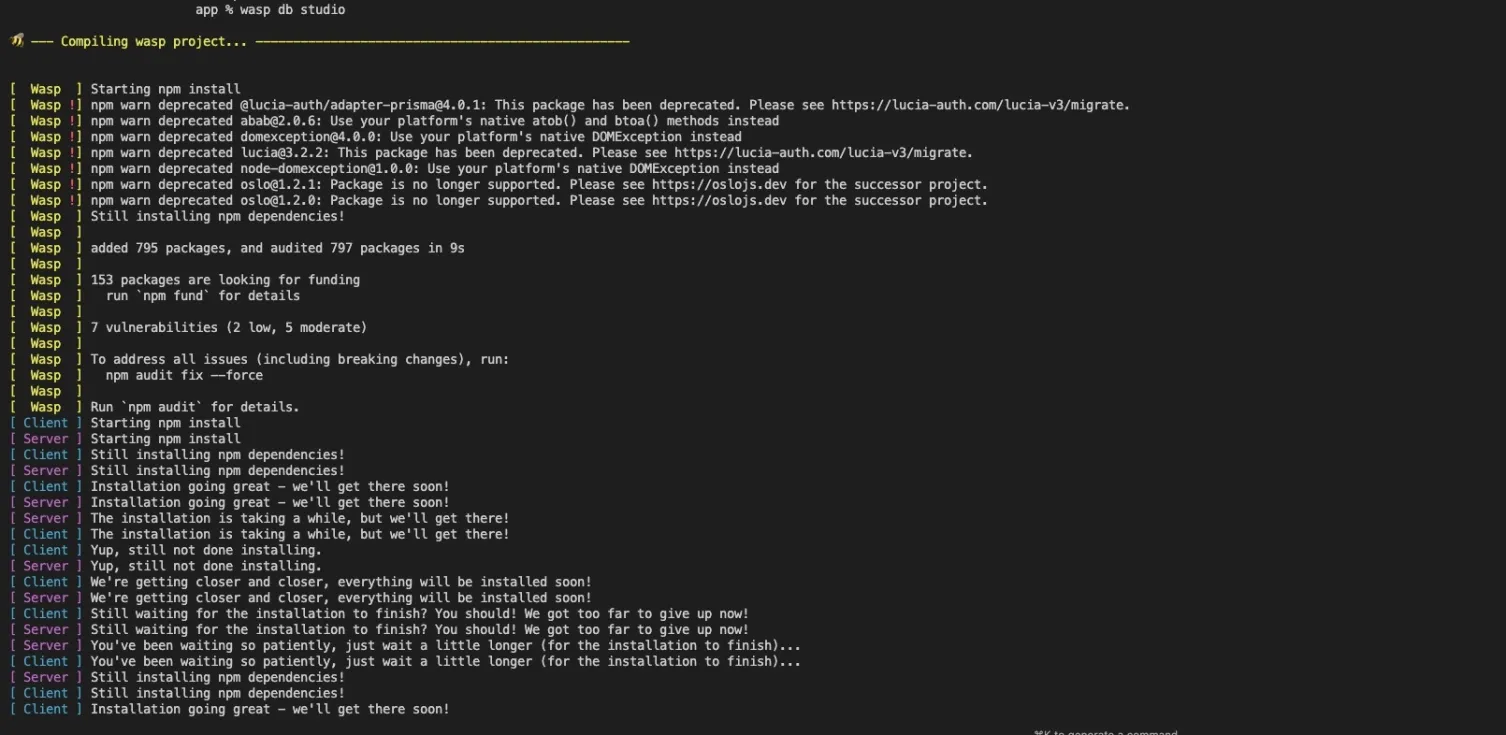Click the node-domexception@1.0.0 warning line
Image resolution: width=1506 pixels, height=735 pixels.
435,169
